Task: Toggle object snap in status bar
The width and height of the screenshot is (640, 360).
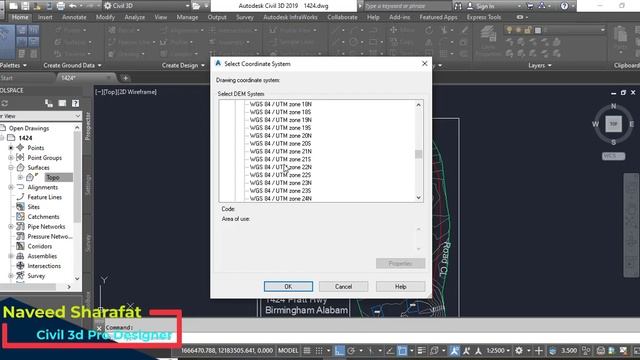Action: pyautogui.click(x=402, y=351)
